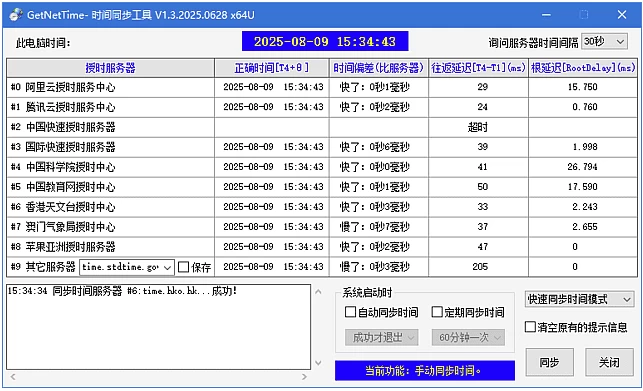This screenshot has height=391, width=643.
Task: Click the GetNetTime app icon in title bar
Action: pos(16,15)
